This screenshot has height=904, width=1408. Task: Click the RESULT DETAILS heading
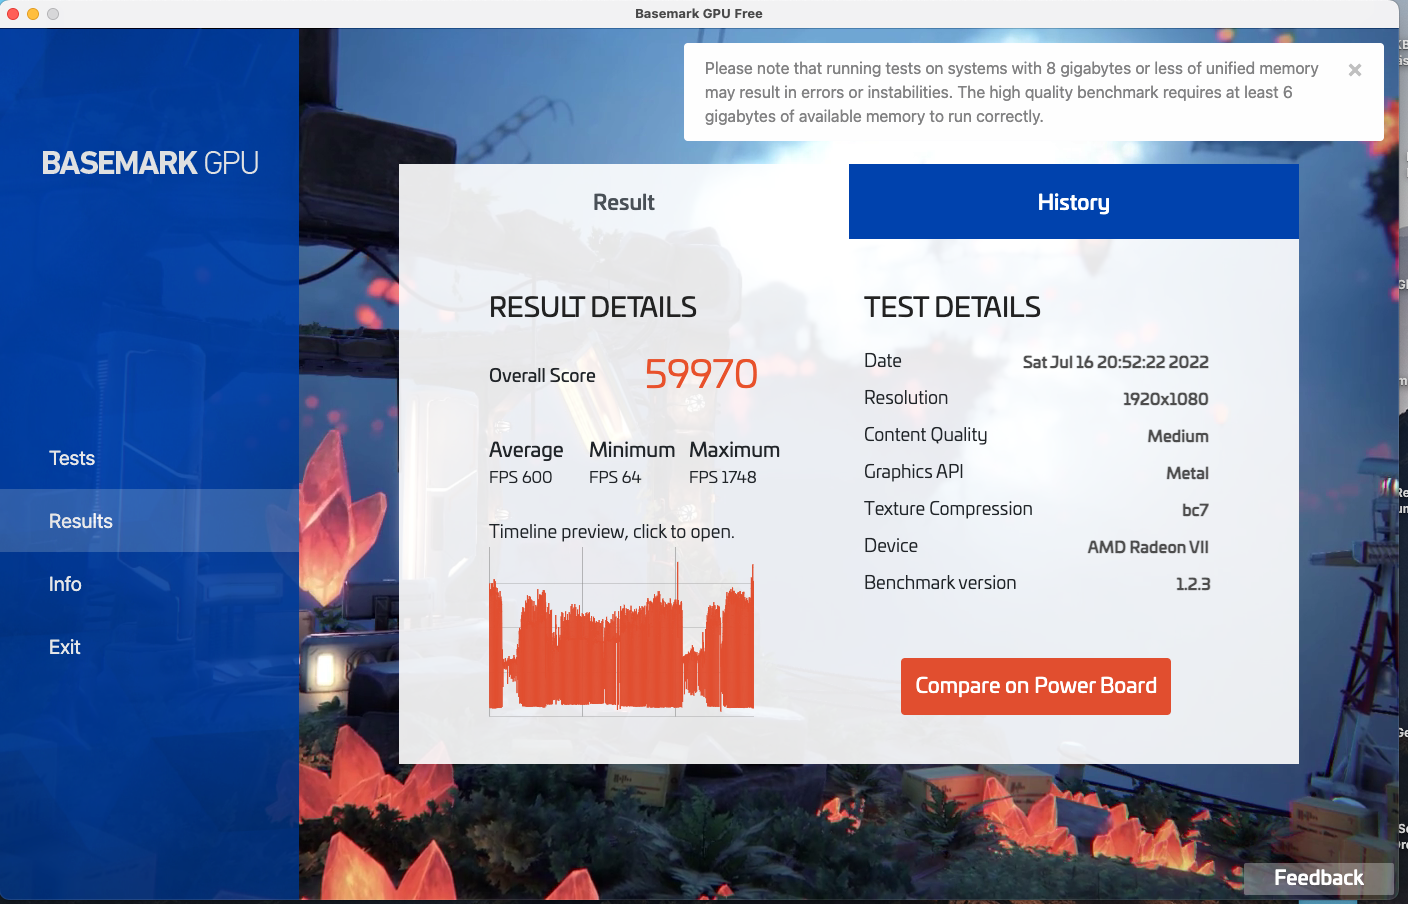point(593,307)
